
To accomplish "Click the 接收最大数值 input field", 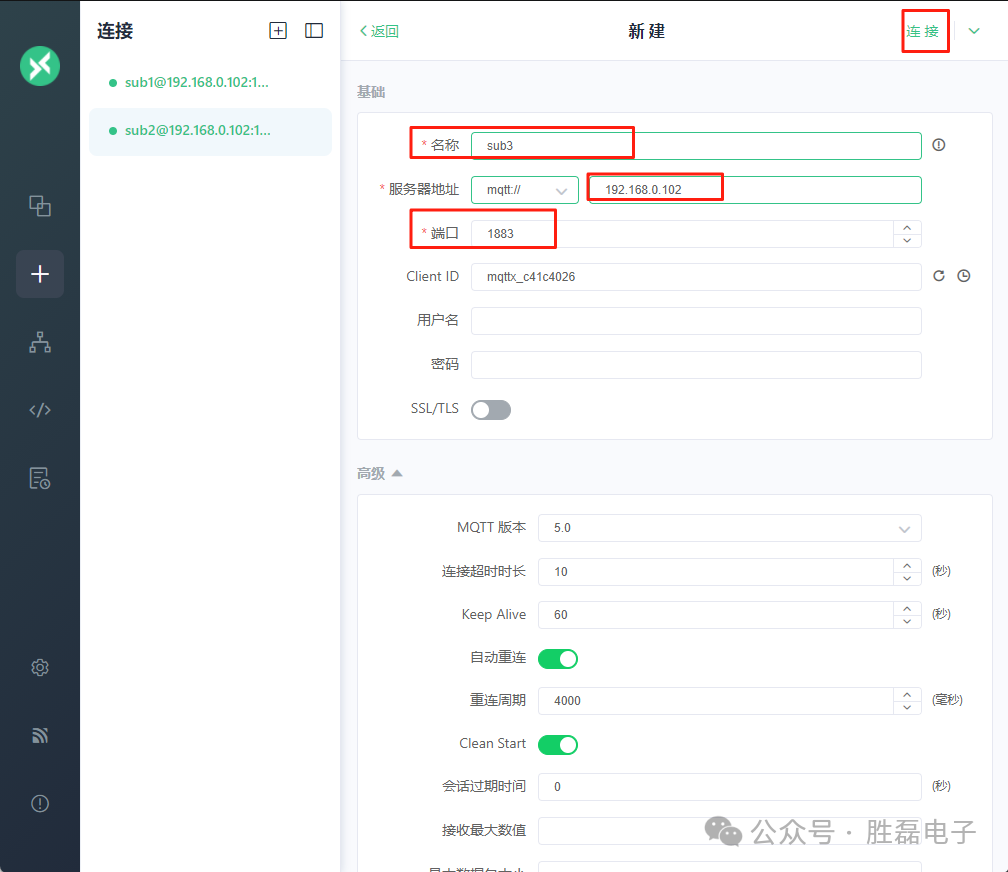I will pyautogui.click(x=730, y=831).
